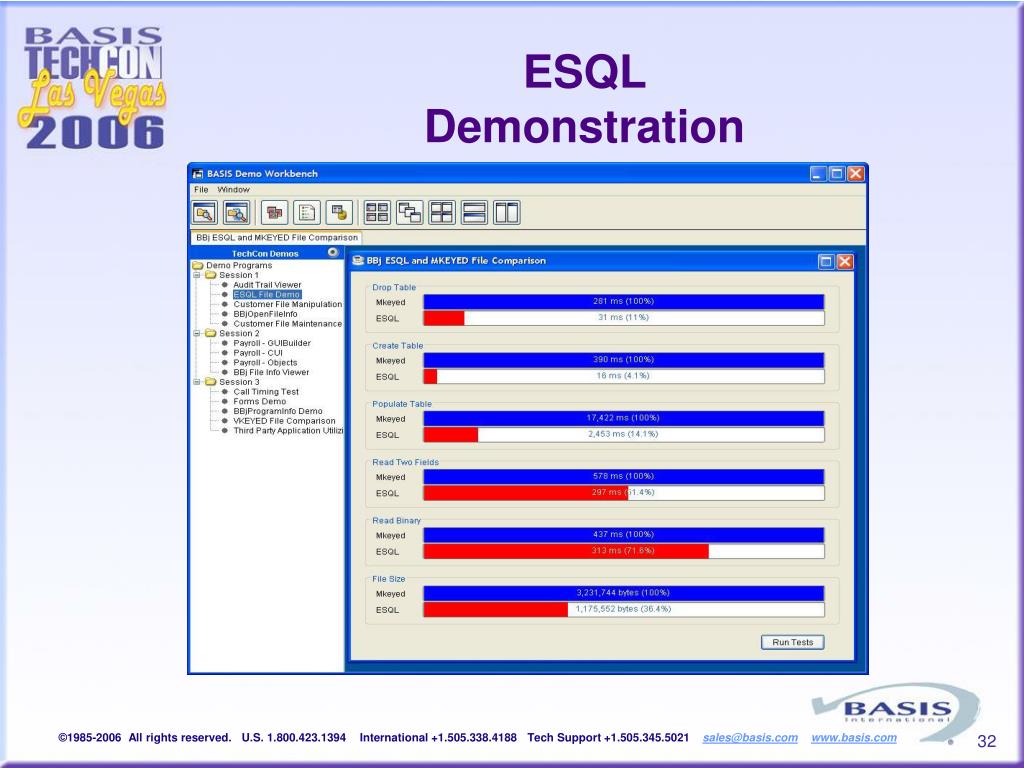This screenshot has height=768, width=1024.
Task: Click the Read Two Fields ESQL 297 ms bar
Action: tap(624, 493)
